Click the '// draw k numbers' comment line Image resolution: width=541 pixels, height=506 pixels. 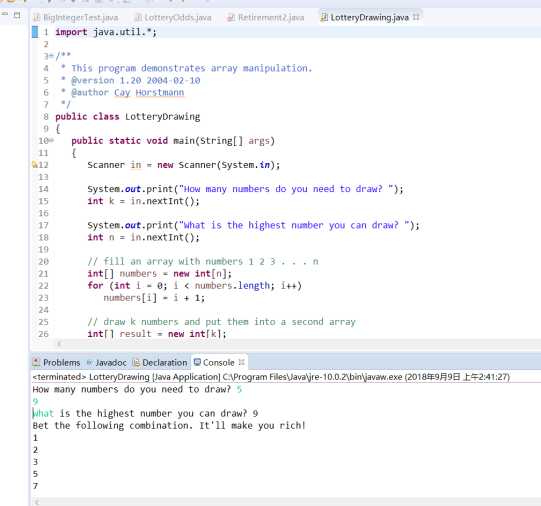[222, 322]
